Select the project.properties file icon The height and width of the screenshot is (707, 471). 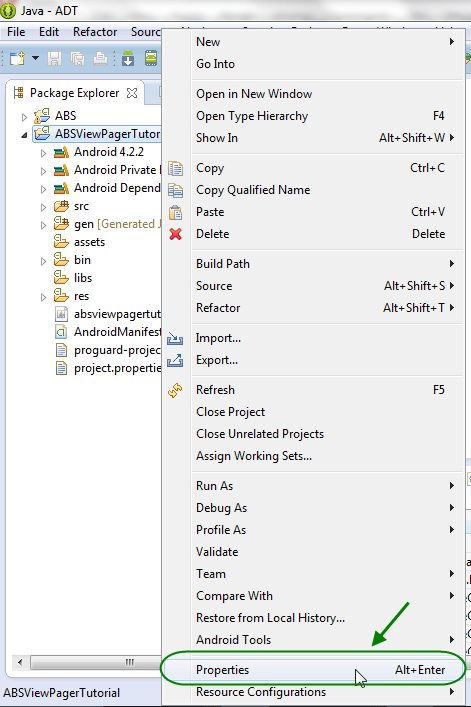coord(61,368)
